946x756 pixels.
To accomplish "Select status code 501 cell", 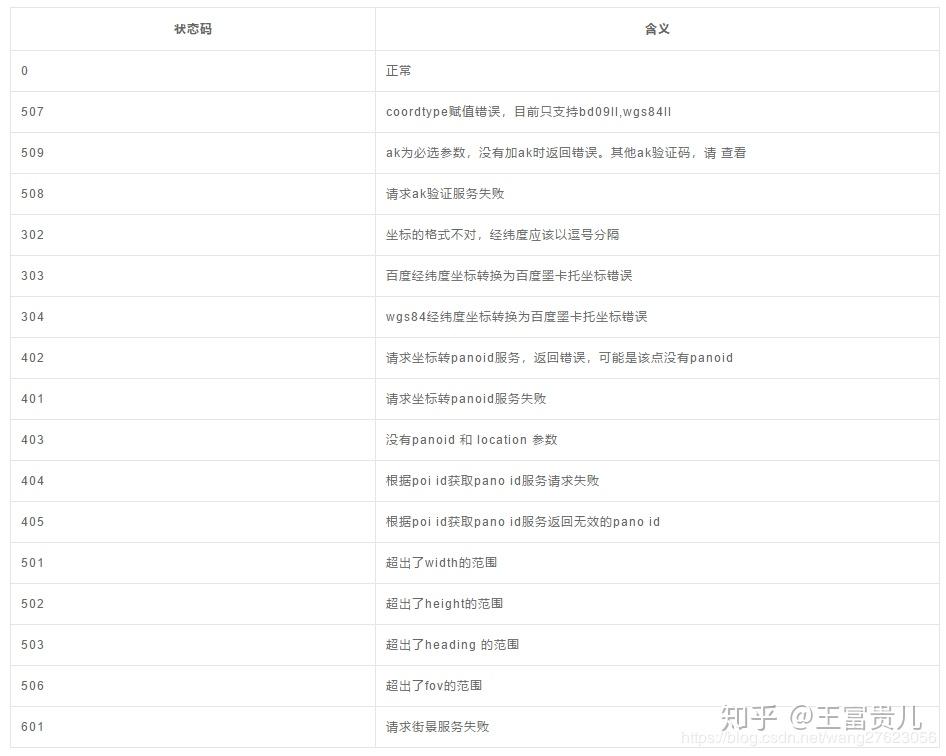I will (193, 564).
